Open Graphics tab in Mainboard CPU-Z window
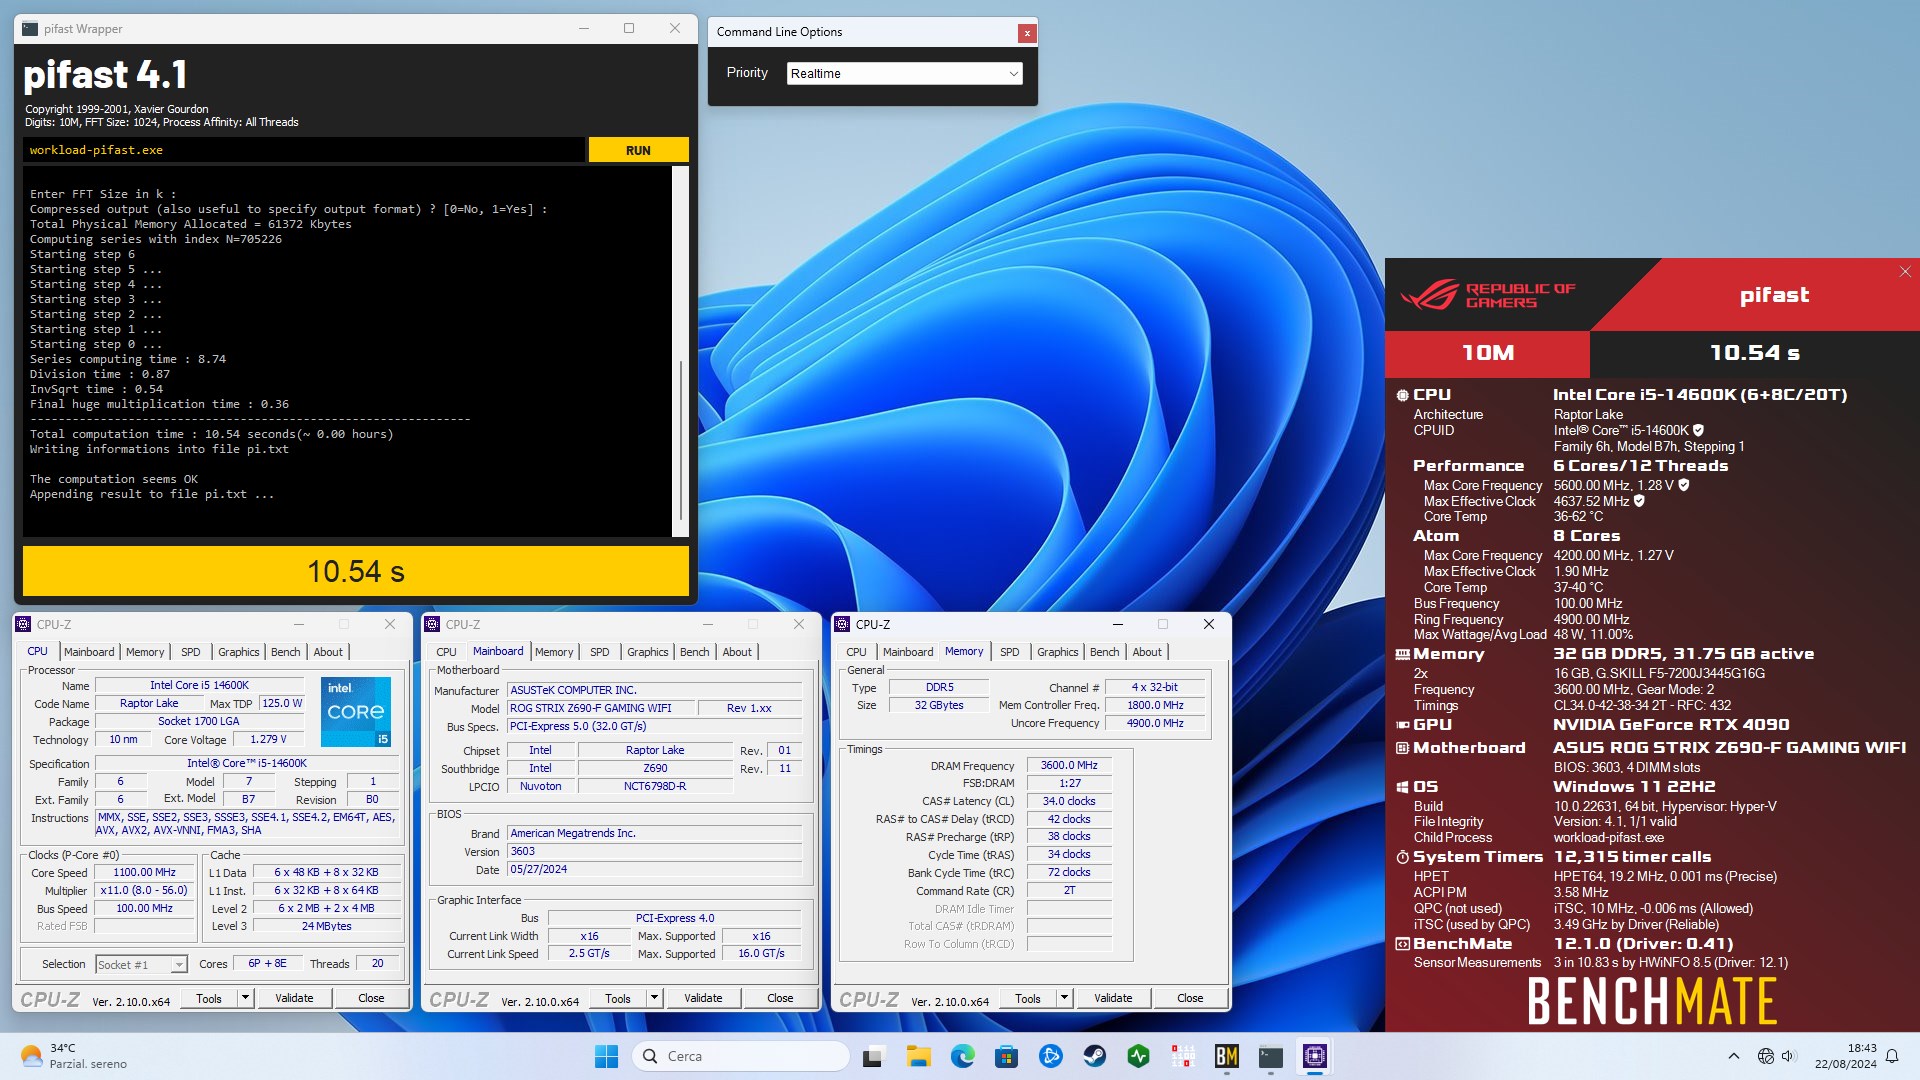Image resolution: width=1920 pixels, height=1080 pixels. tap(648, 652)
